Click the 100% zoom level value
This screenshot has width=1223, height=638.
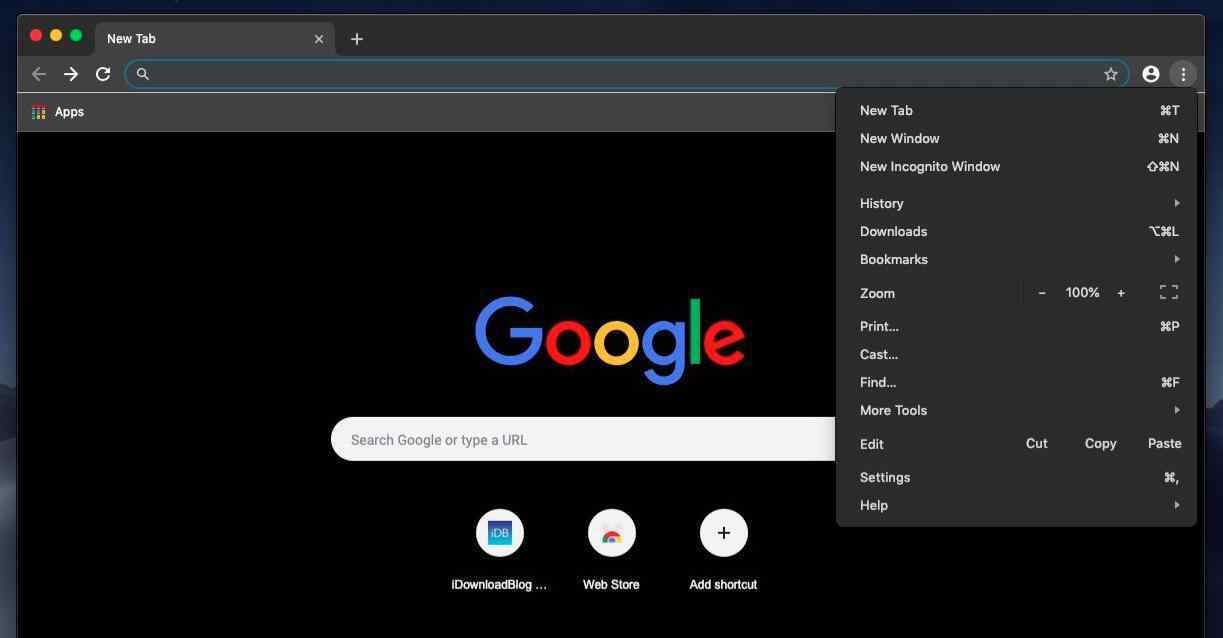coord(1082,293)
